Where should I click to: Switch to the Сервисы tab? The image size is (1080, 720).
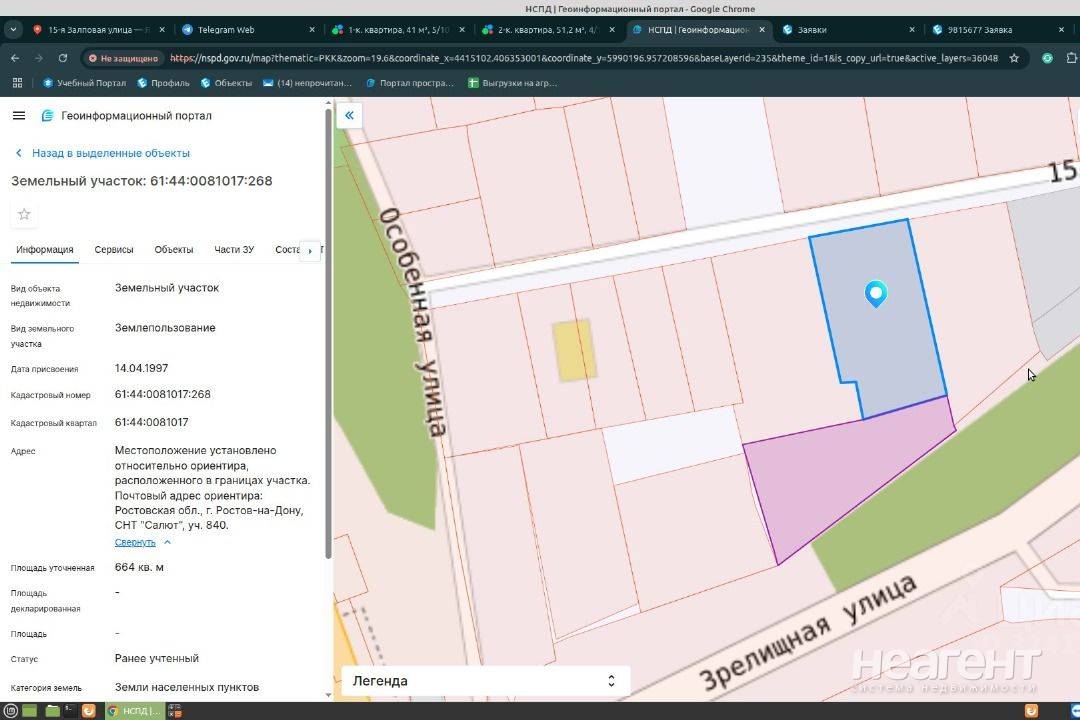114,250
